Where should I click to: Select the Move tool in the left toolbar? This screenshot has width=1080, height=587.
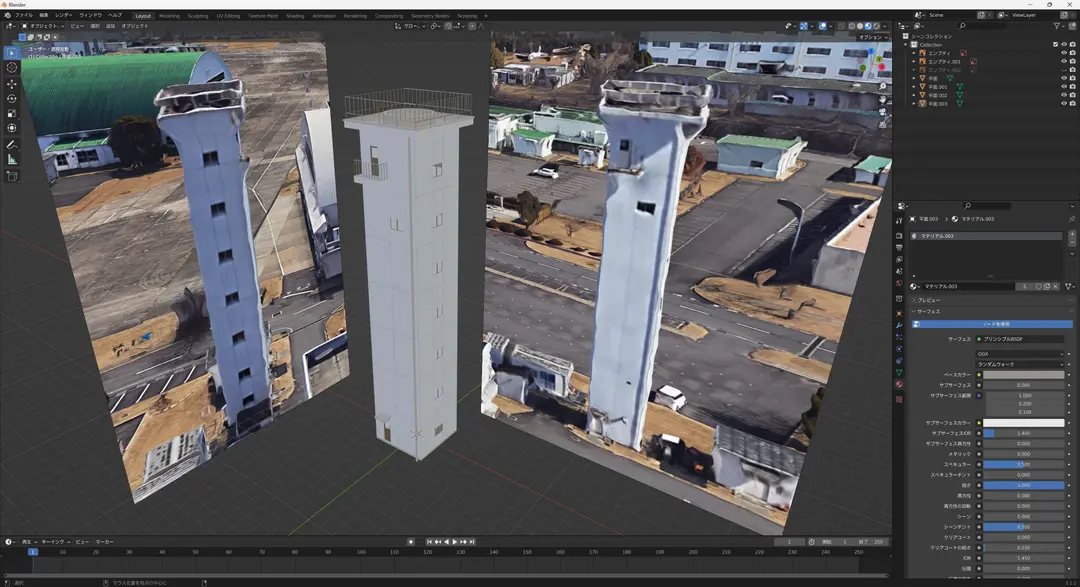click(12, 84)
